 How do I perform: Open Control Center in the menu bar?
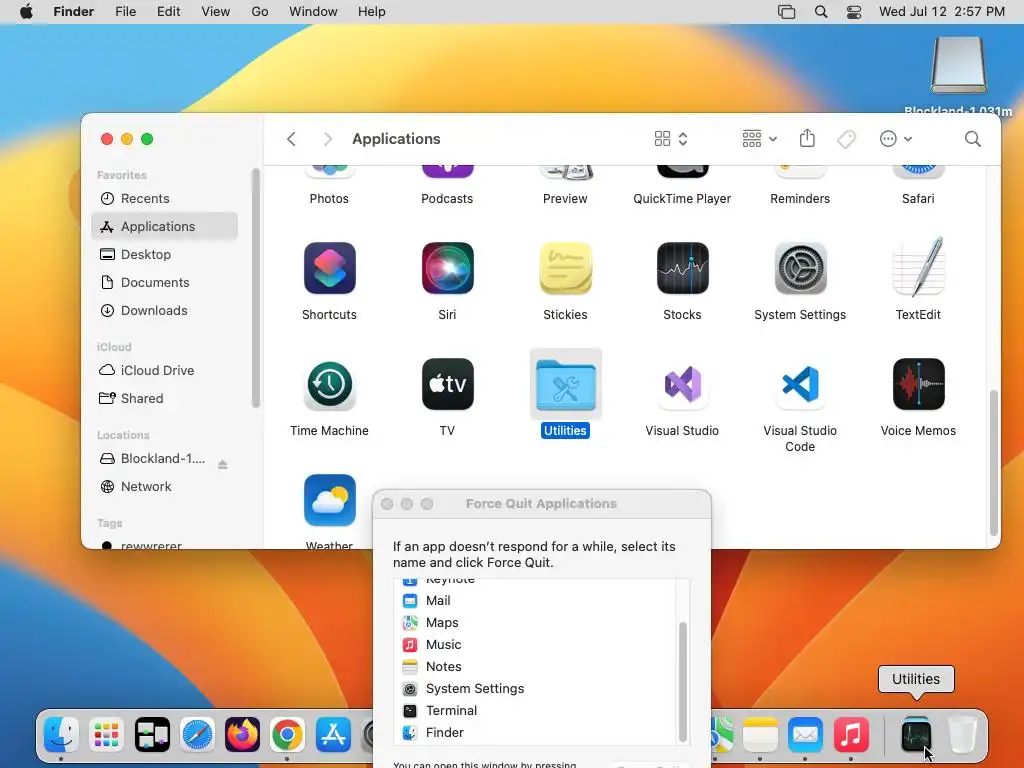click(x=854, y=12)
